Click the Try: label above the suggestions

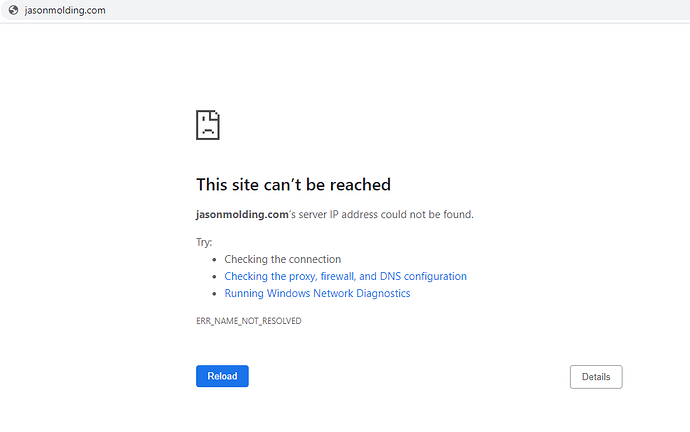coord(204,242)
